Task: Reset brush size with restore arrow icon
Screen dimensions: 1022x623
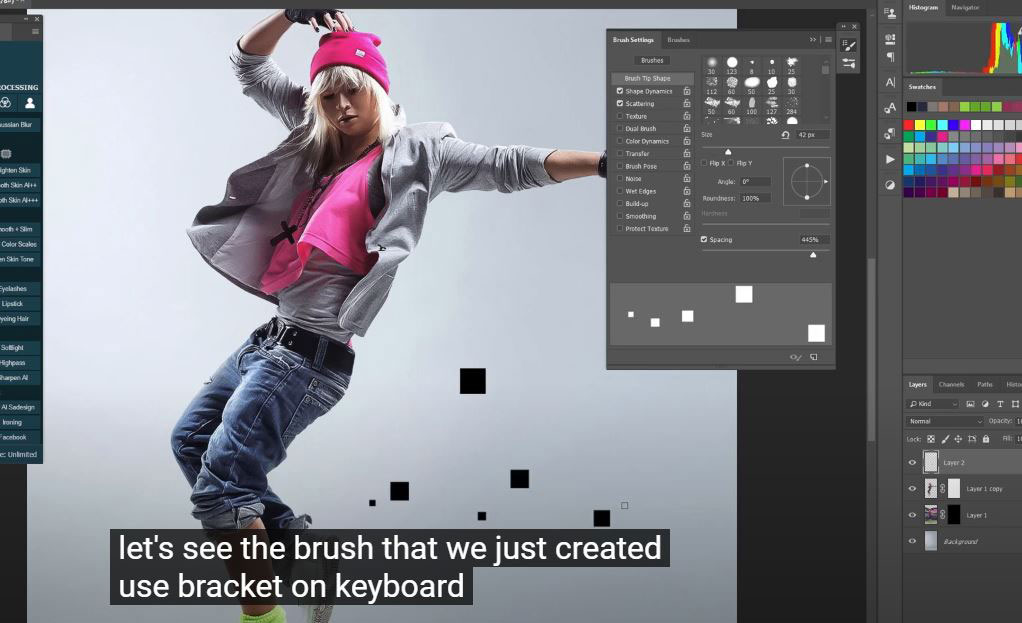Action: pos(785,134)
